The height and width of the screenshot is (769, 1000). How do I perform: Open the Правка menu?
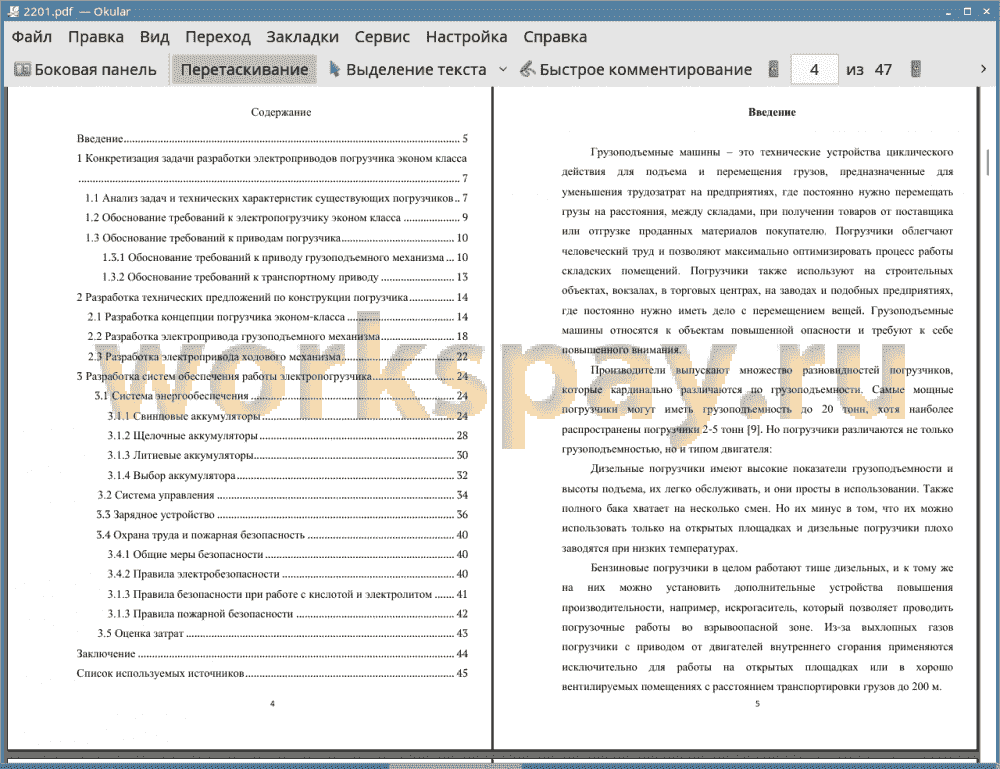tap(96, 37)
